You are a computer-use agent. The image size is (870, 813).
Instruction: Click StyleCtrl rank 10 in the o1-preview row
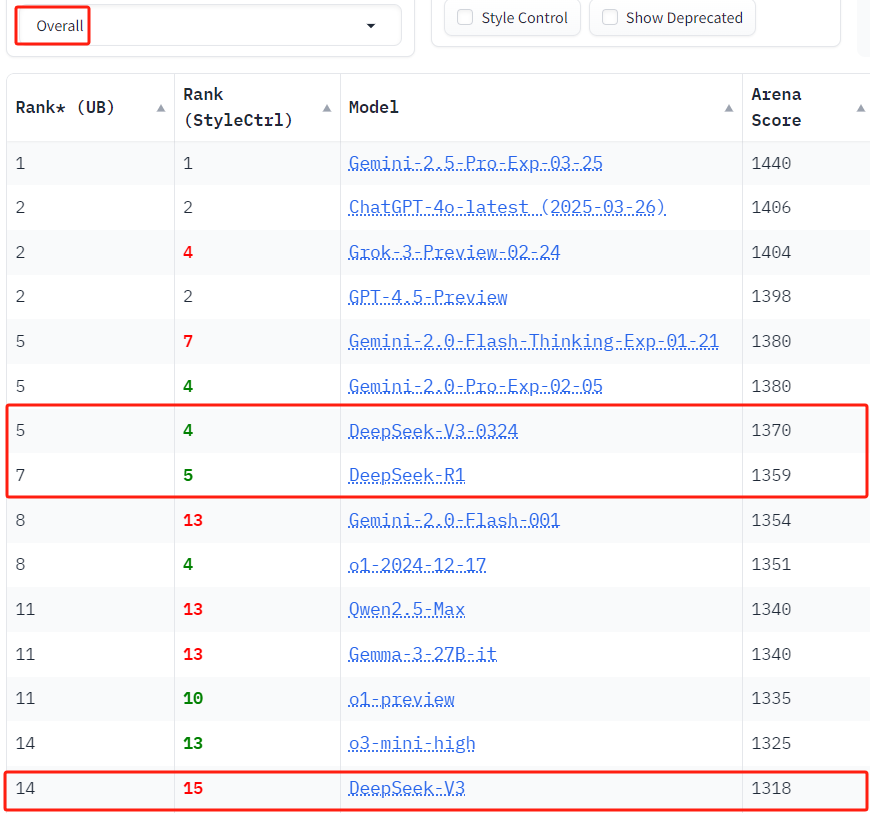click(193, 699)
